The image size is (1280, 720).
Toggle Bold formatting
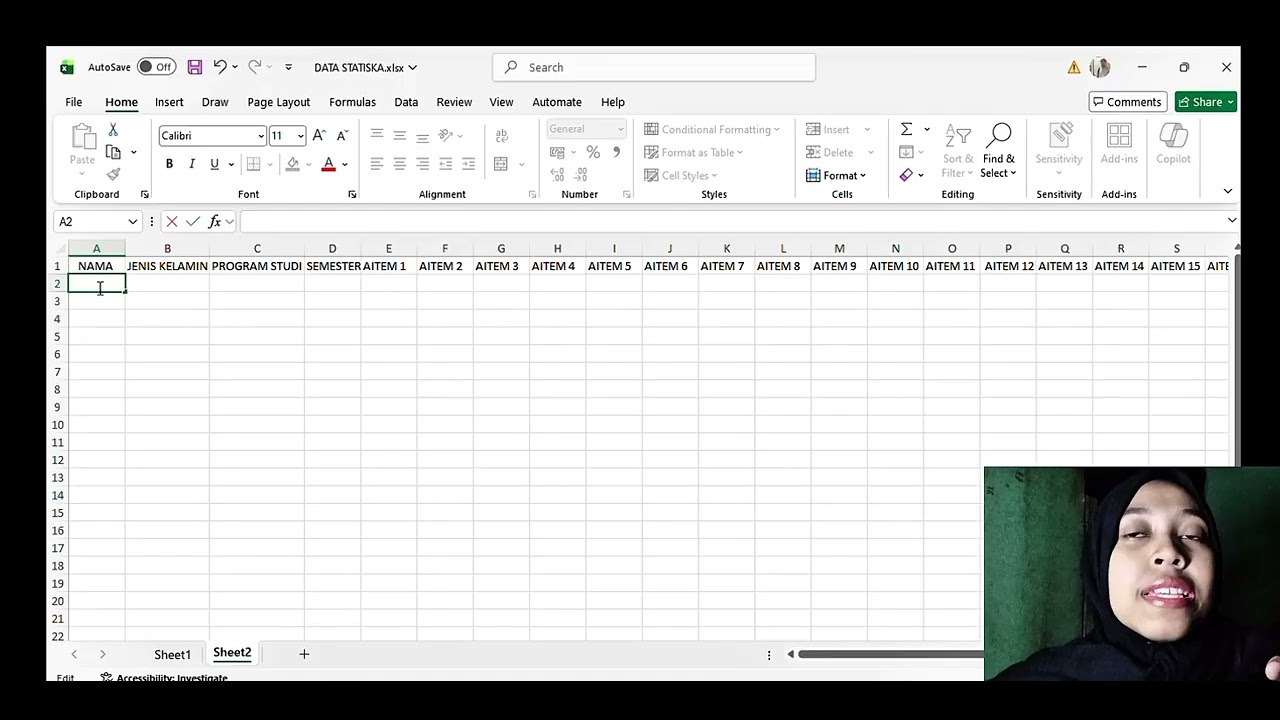coord(169,164)
